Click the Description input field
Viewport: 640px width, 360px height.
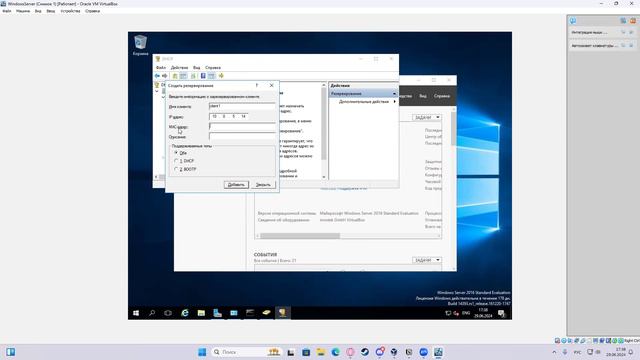242,136
